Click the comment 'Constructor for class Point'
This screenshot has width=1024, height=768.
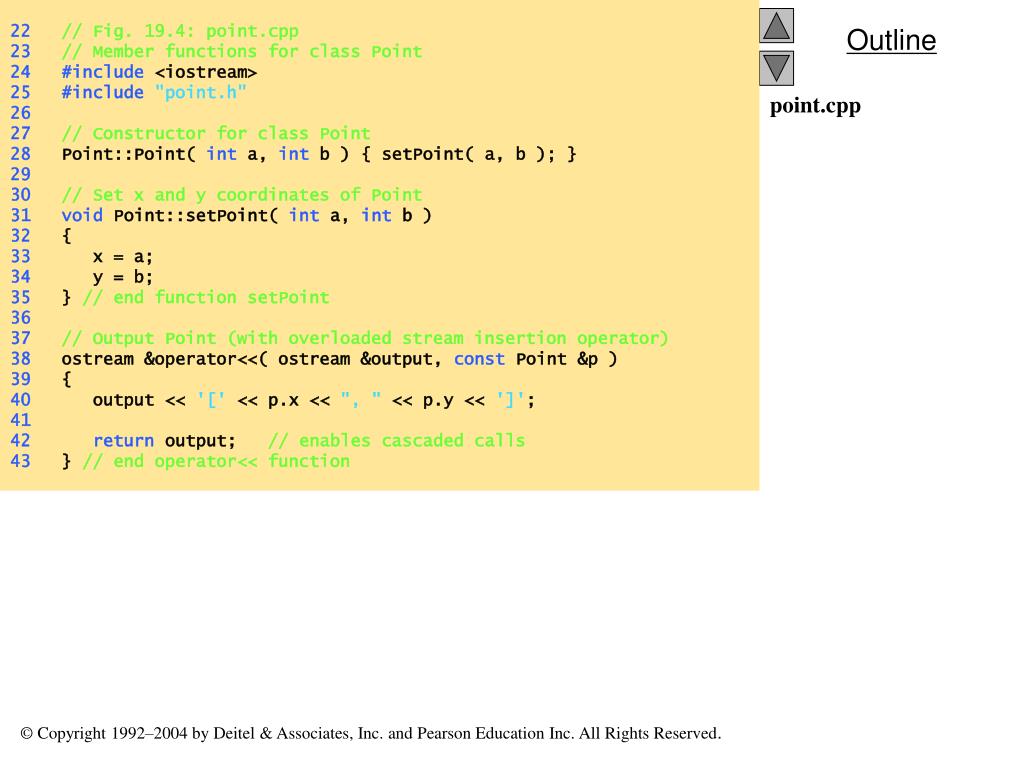[216, 133]
